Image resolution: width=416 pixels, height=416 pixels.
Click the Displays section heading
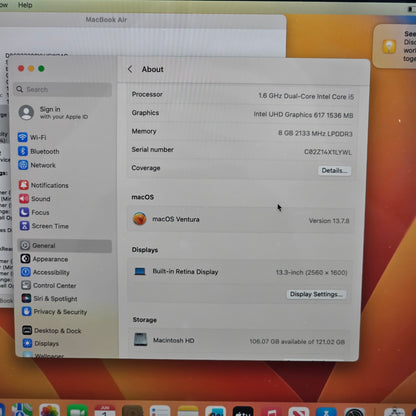point(145,250)
